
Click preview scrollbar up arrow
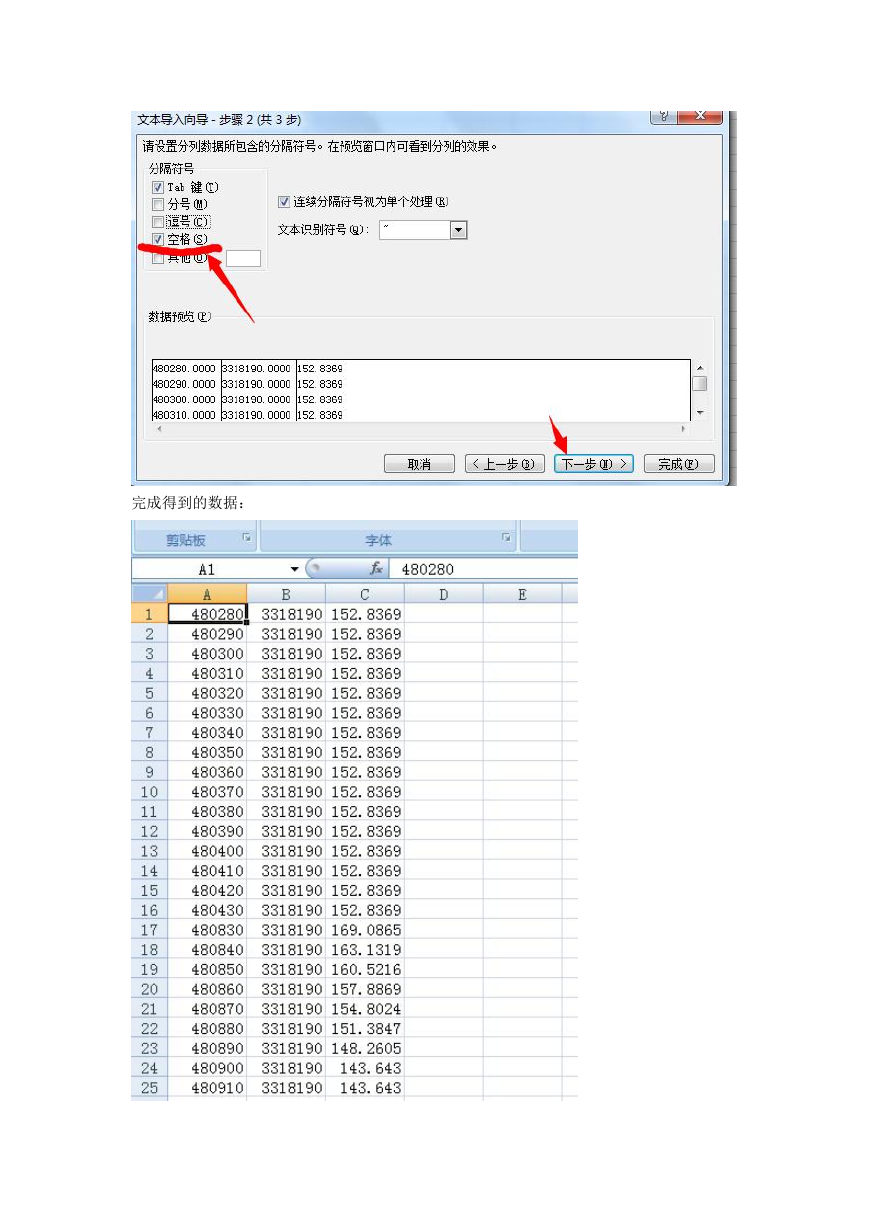click(x=700, y=368)
